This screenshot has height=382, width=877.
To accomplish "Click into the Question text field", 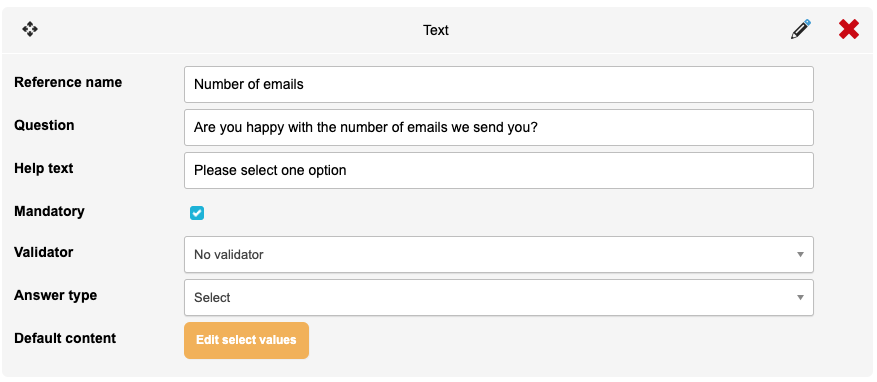I will (x=499, y=128).
